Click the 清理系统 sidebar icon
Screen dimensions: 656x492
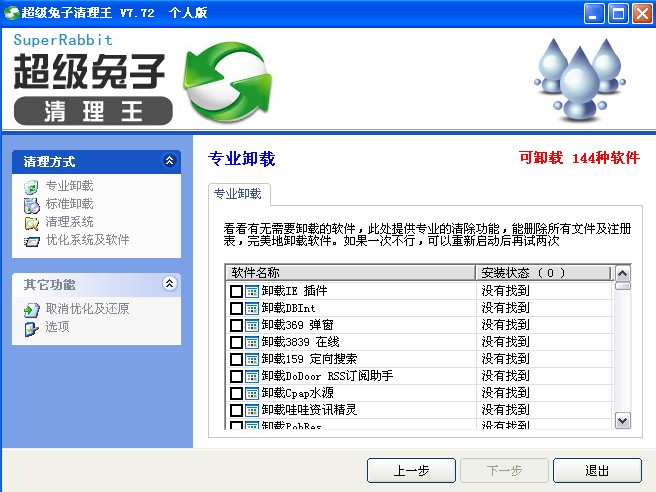tap(31, 222)
